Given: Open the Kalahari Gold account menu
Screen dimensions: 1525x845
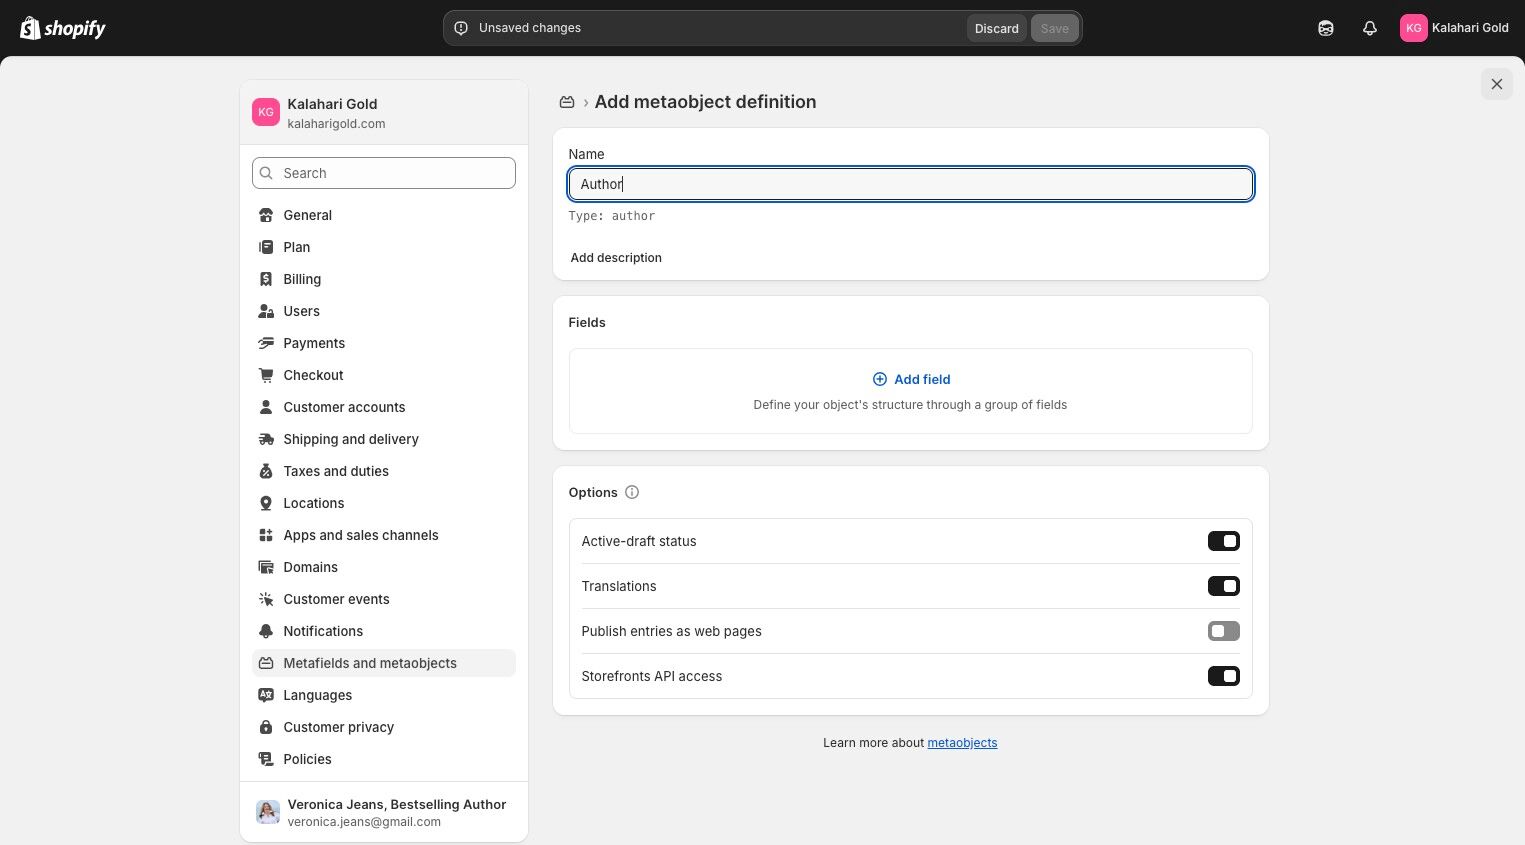Looking at the screenshot, I should pos(1454,28).
